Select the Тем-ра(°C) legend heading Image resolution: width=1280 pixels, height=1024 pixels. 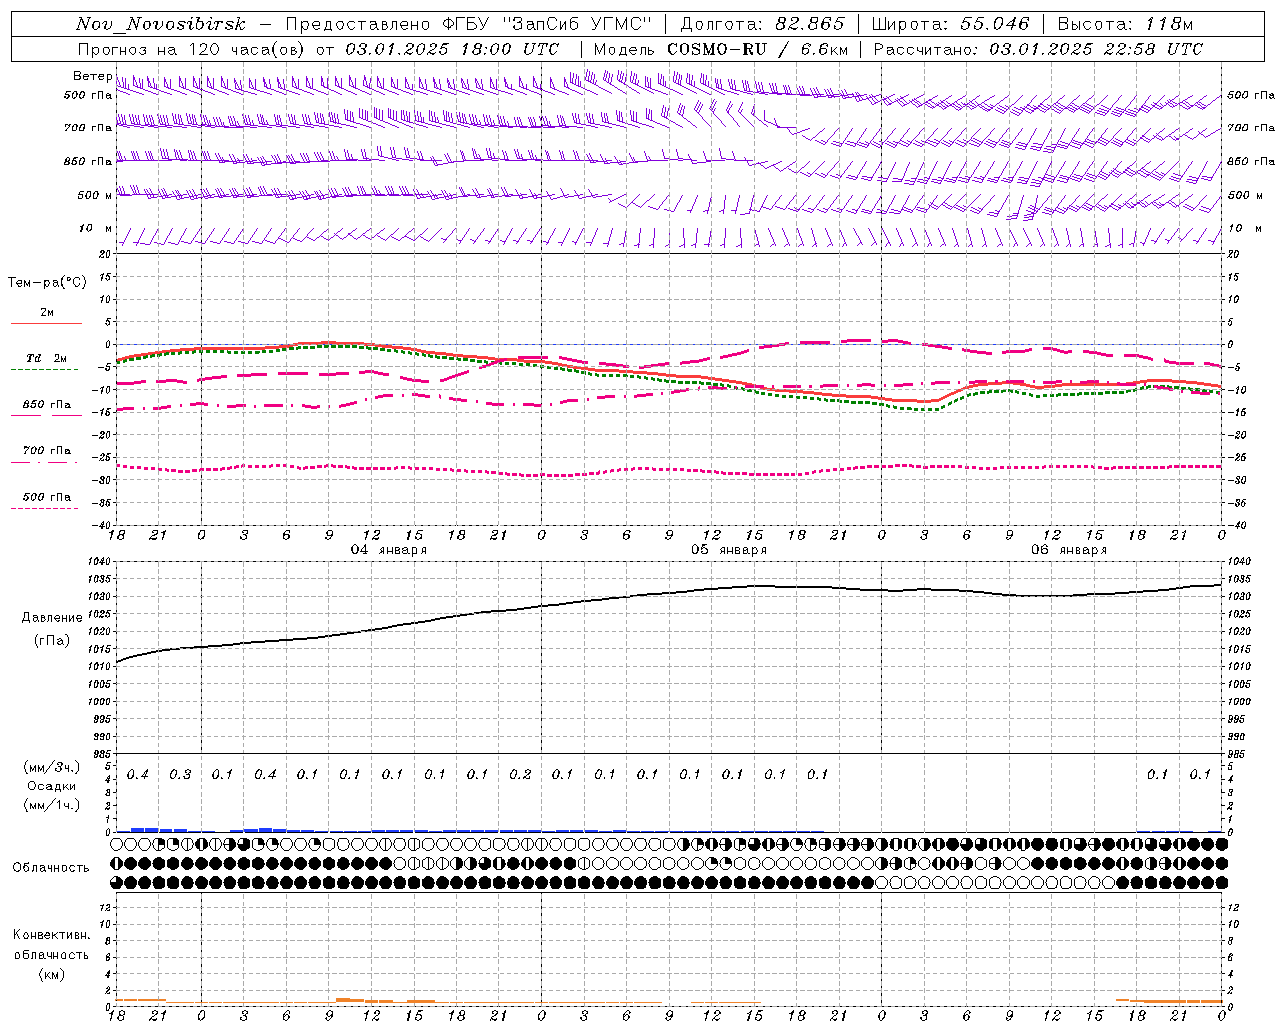coord(47,283)
